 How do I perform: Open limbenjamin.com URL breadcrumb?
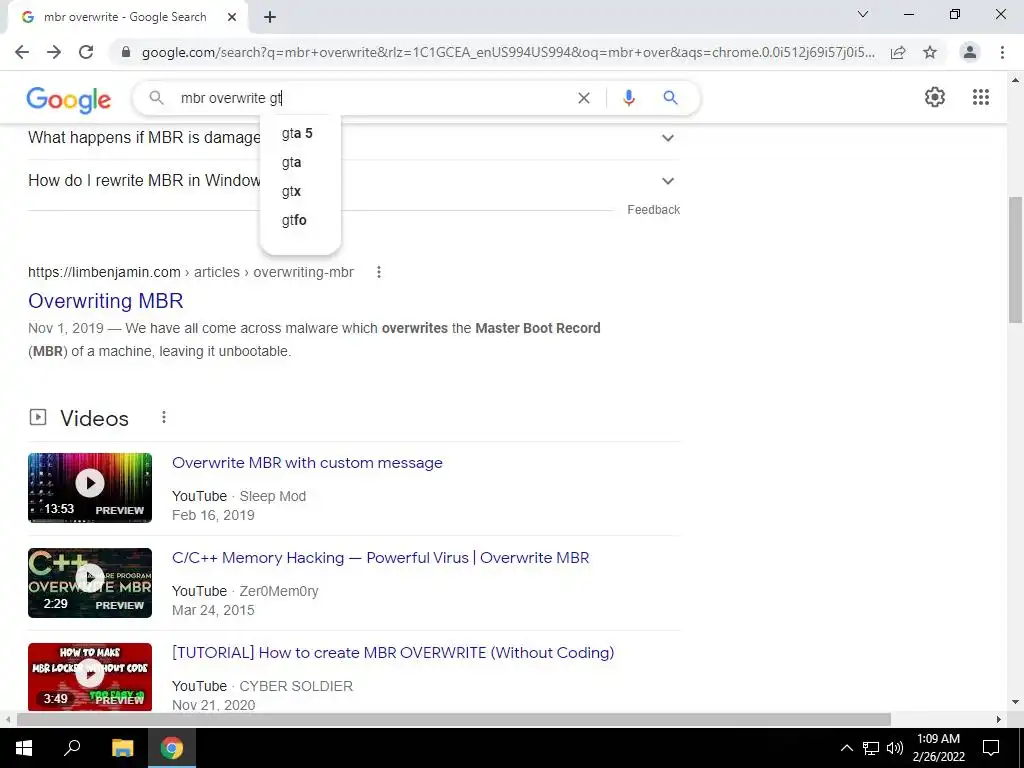pyautogui.click(x=191, y=272)
